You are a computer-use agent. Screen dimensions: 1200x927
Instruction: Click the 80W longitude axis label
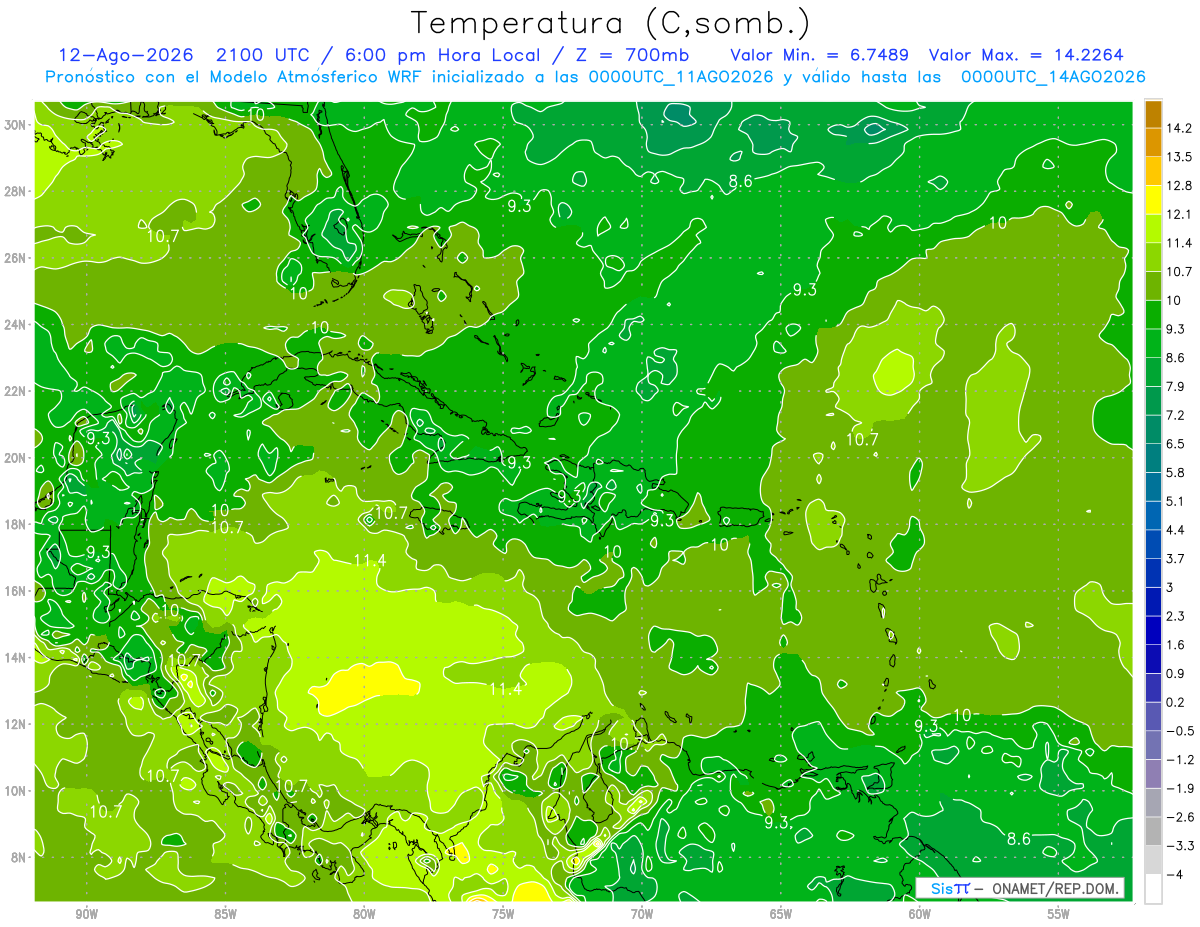(x=364, y=914)
